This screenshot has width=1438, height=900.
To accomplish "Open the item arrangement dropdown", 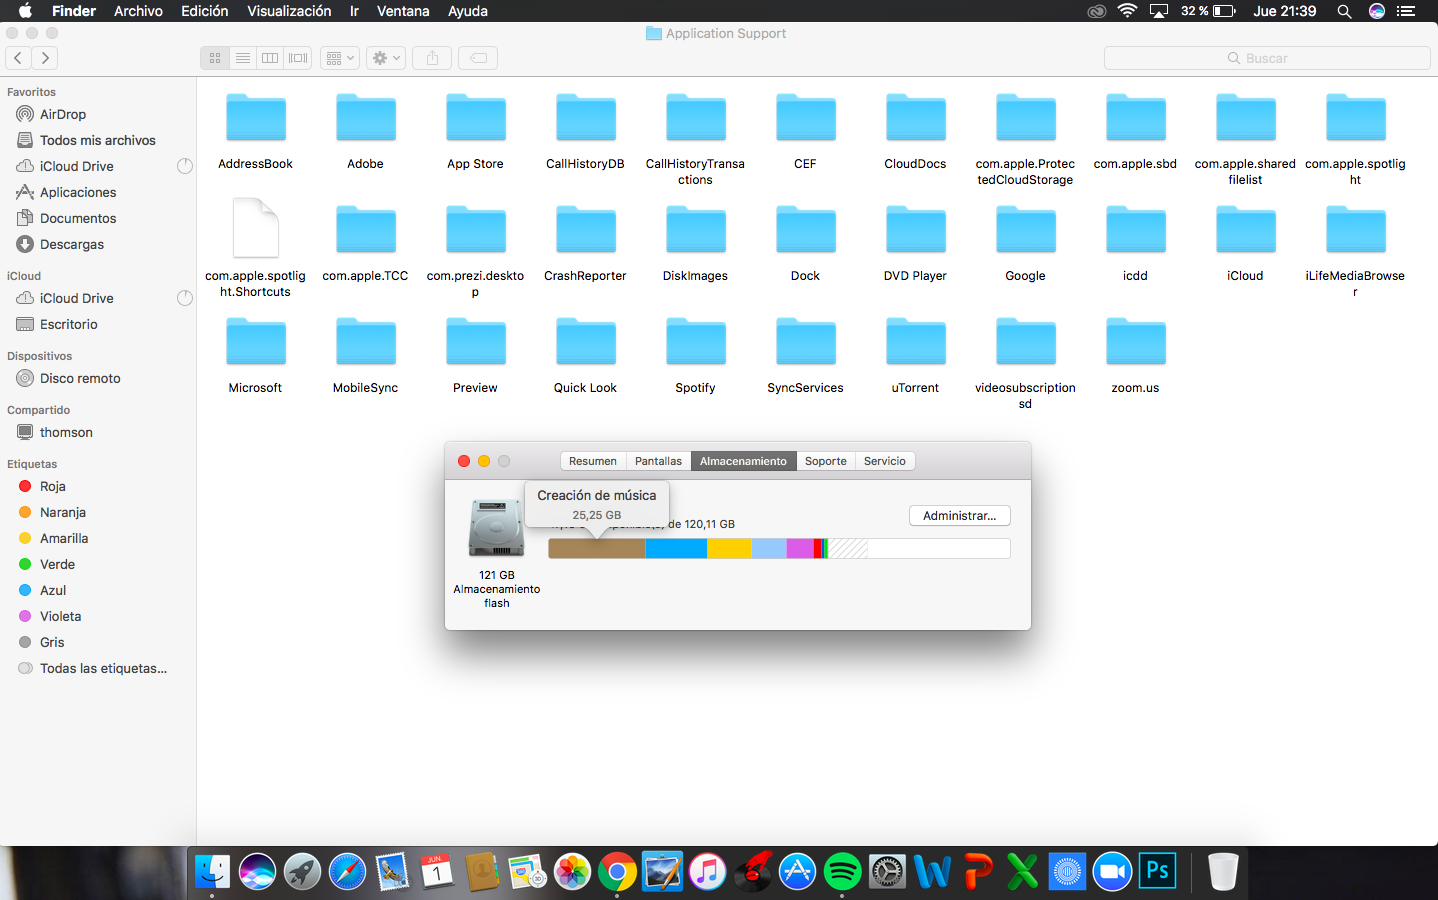I will 339,58.
